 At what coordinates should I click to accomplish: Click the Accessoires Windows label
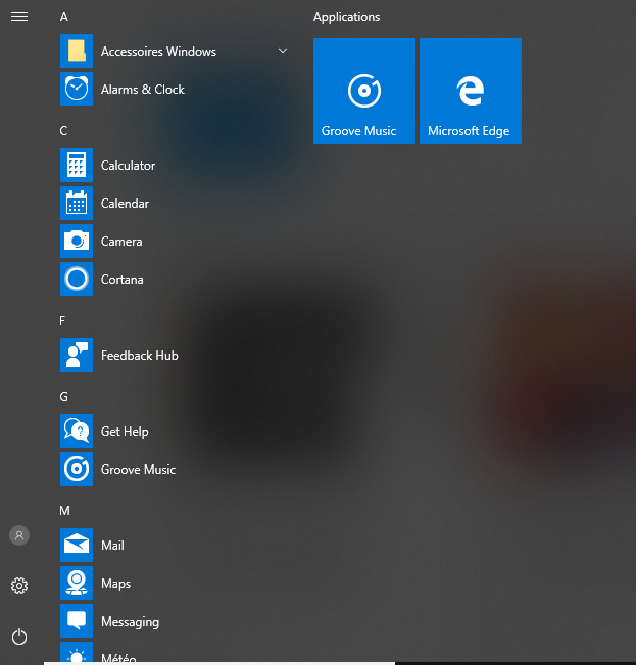(158, 51)
